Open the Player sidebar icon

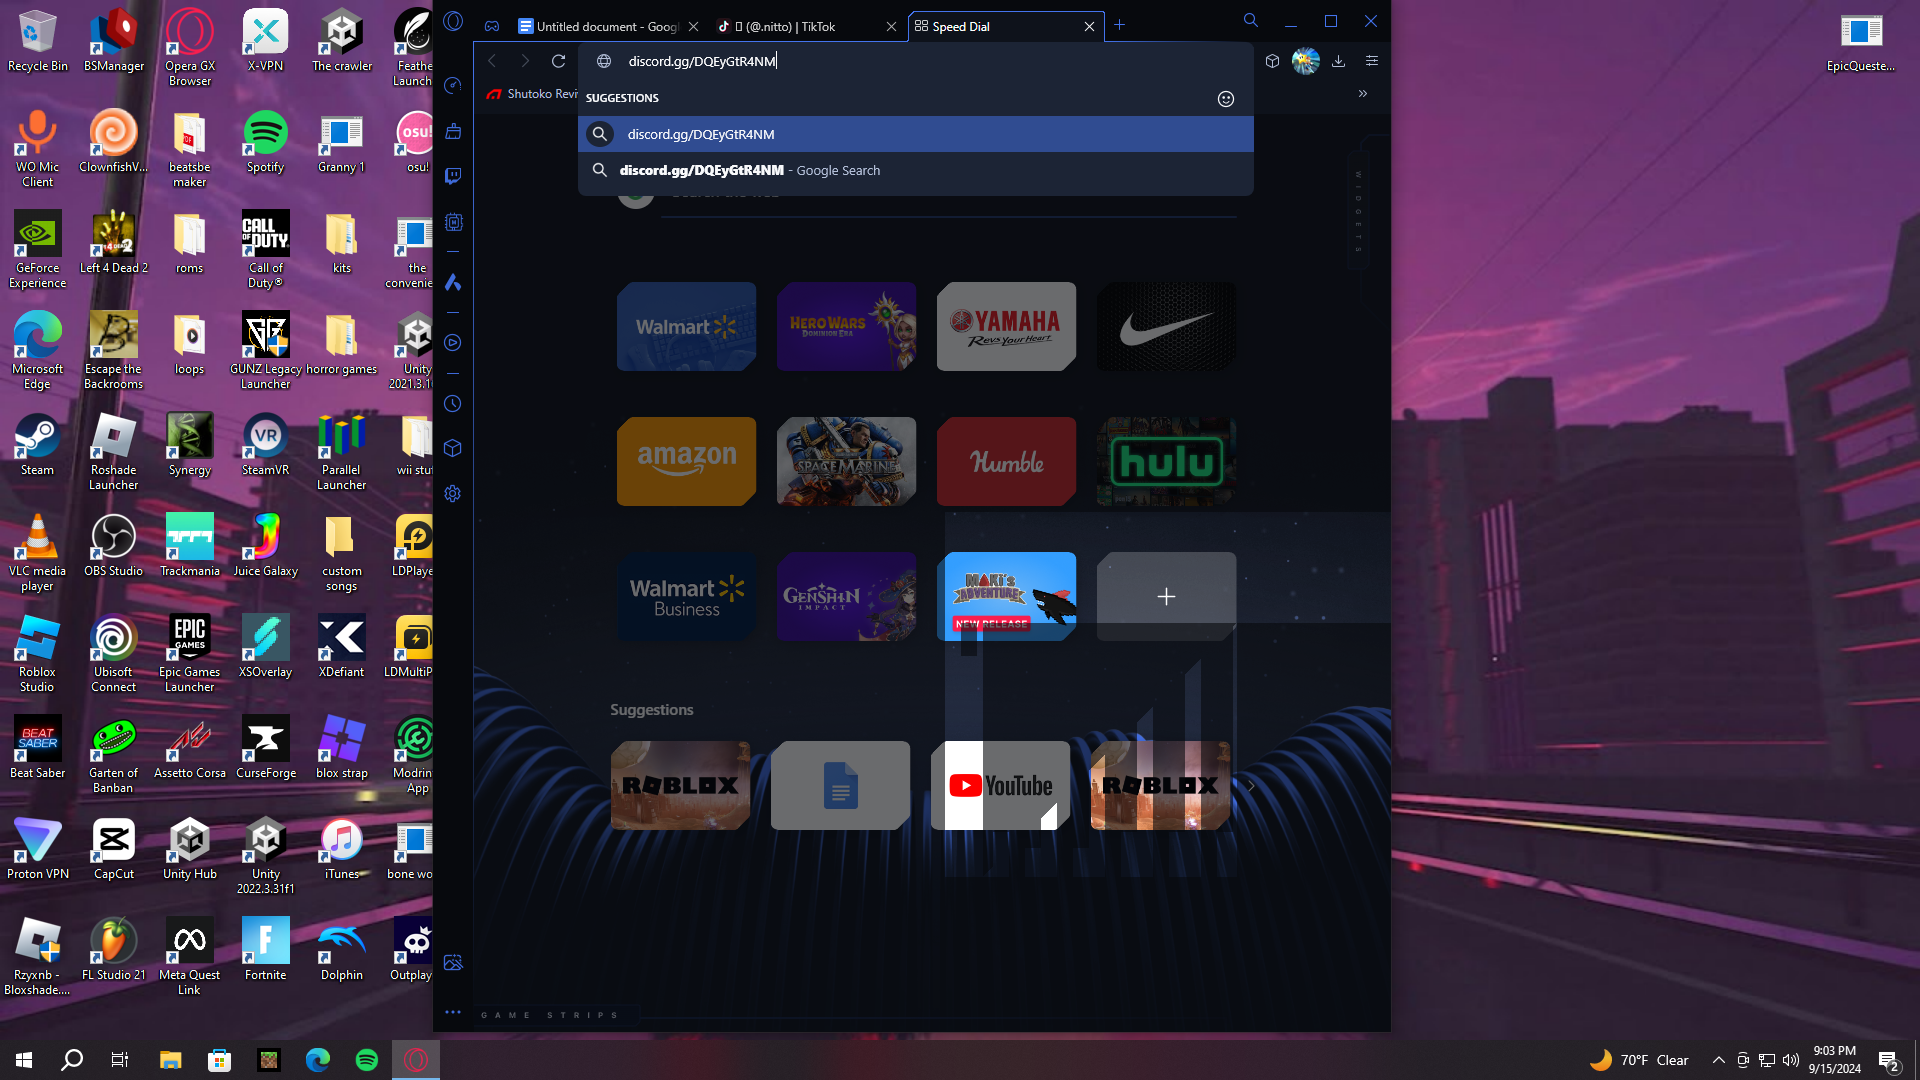click(x=453, y=343)
